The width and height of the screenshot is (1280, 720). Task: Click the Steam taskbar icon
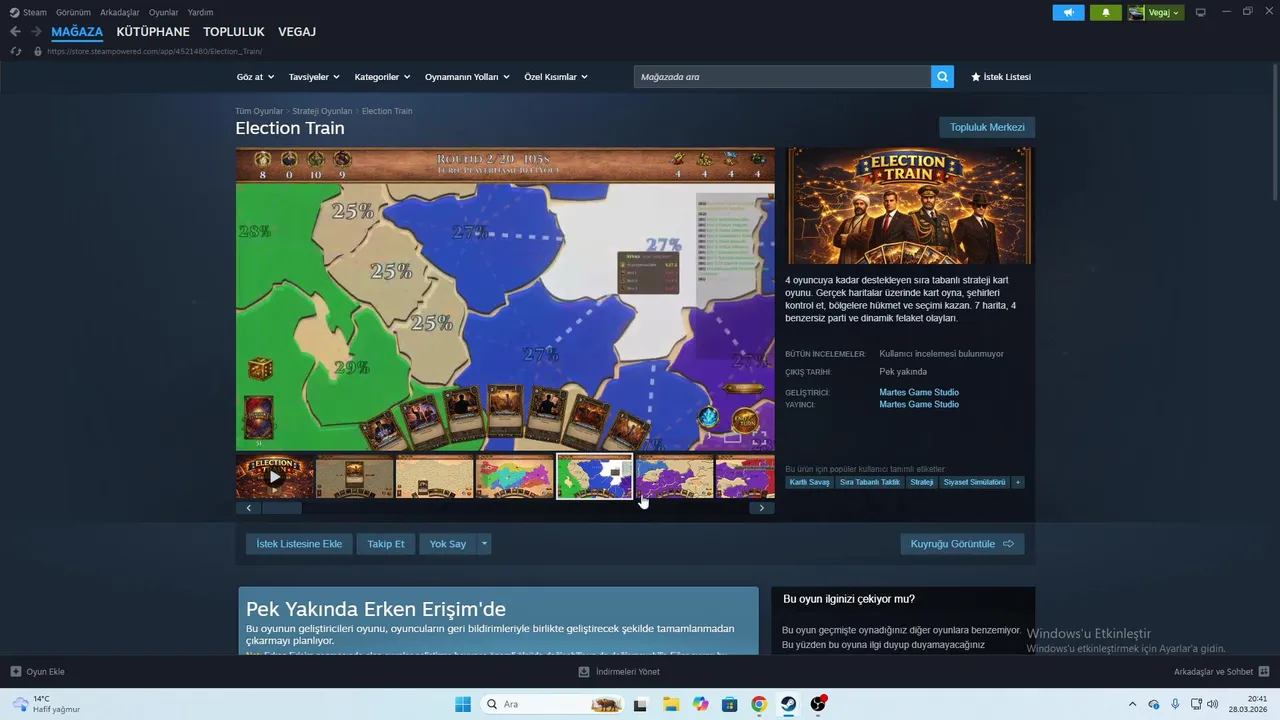coord(788,704)
